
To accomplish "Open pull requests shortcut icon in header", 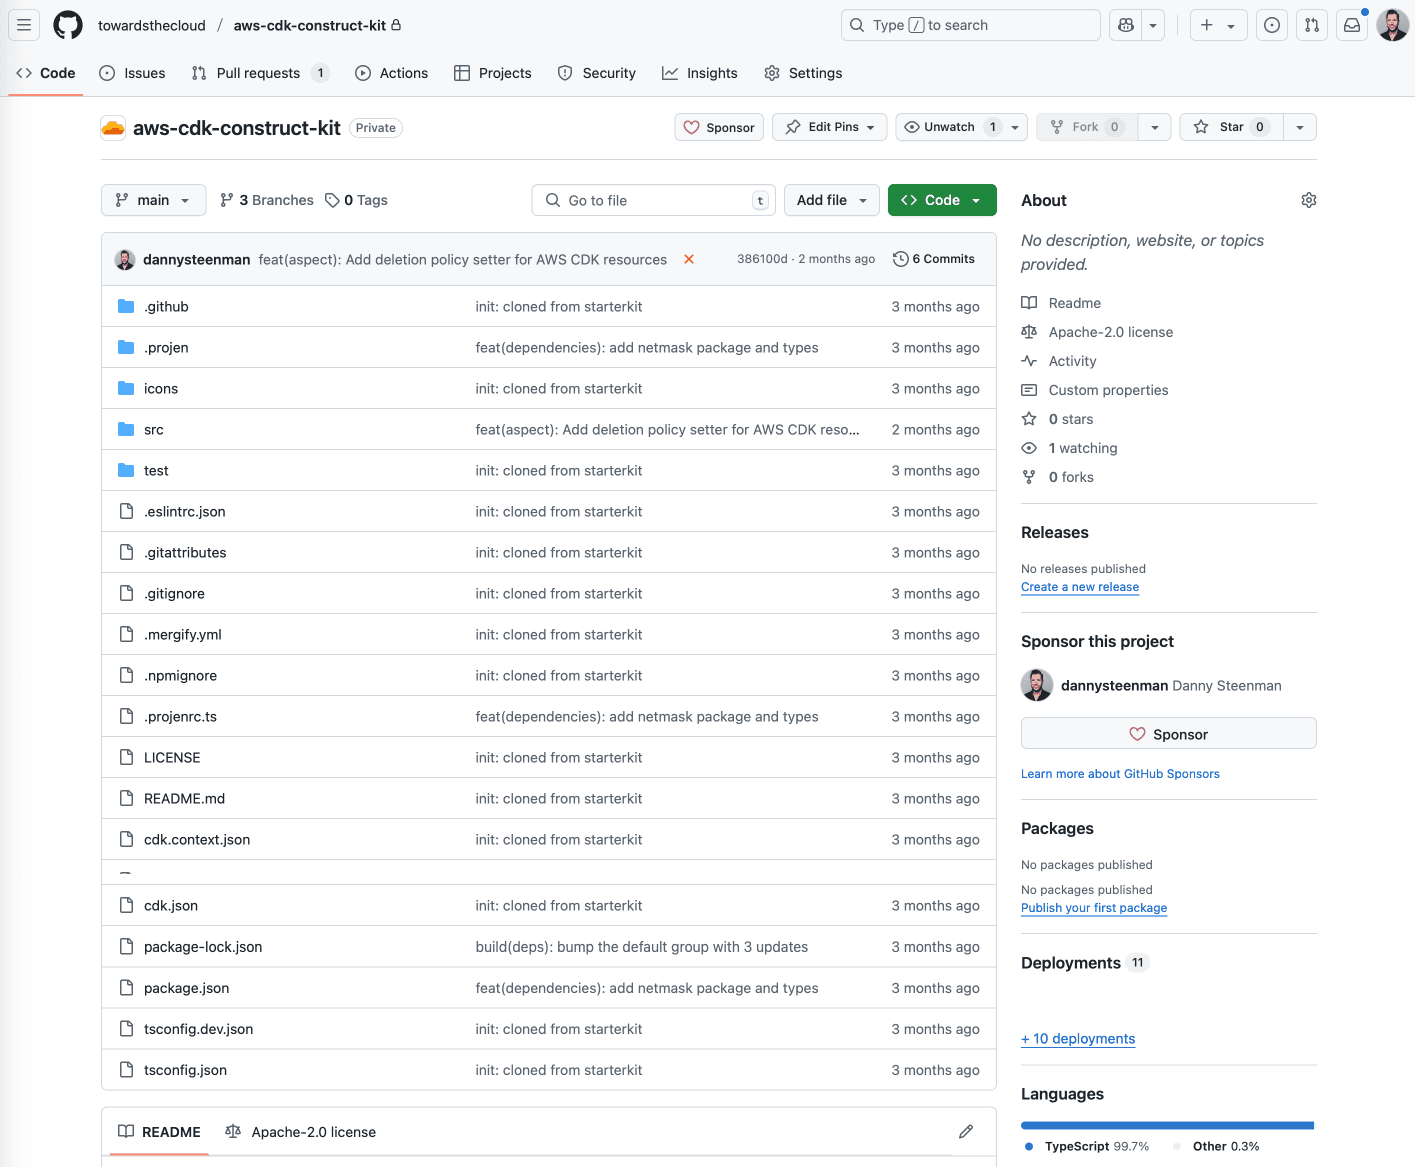I will pos(1312,25).
